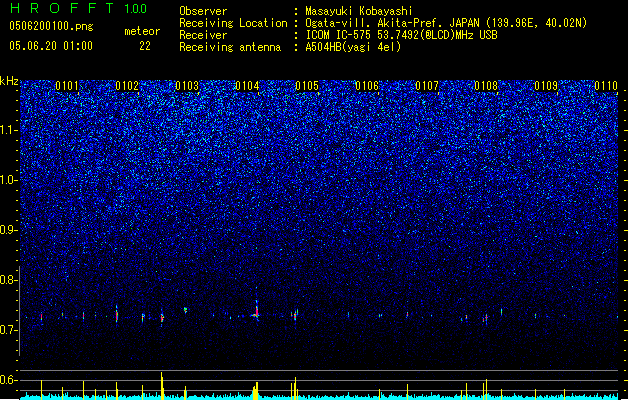Click the 0101 time marker
The image size is (629, 400).
pyautogui.click(x=67, y=86)
